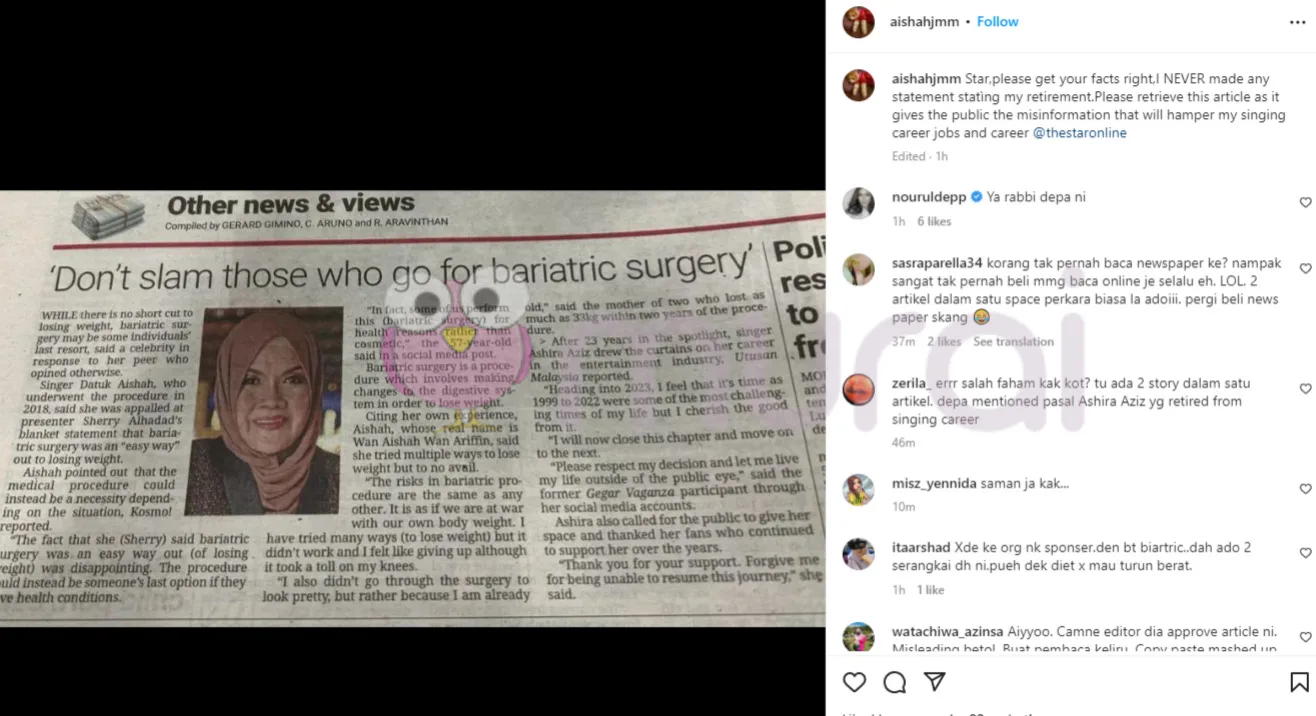The height and width of the screenshot is (716, 1316).
Task: Like nouruldepp's comment heart
Action: 1305,202
